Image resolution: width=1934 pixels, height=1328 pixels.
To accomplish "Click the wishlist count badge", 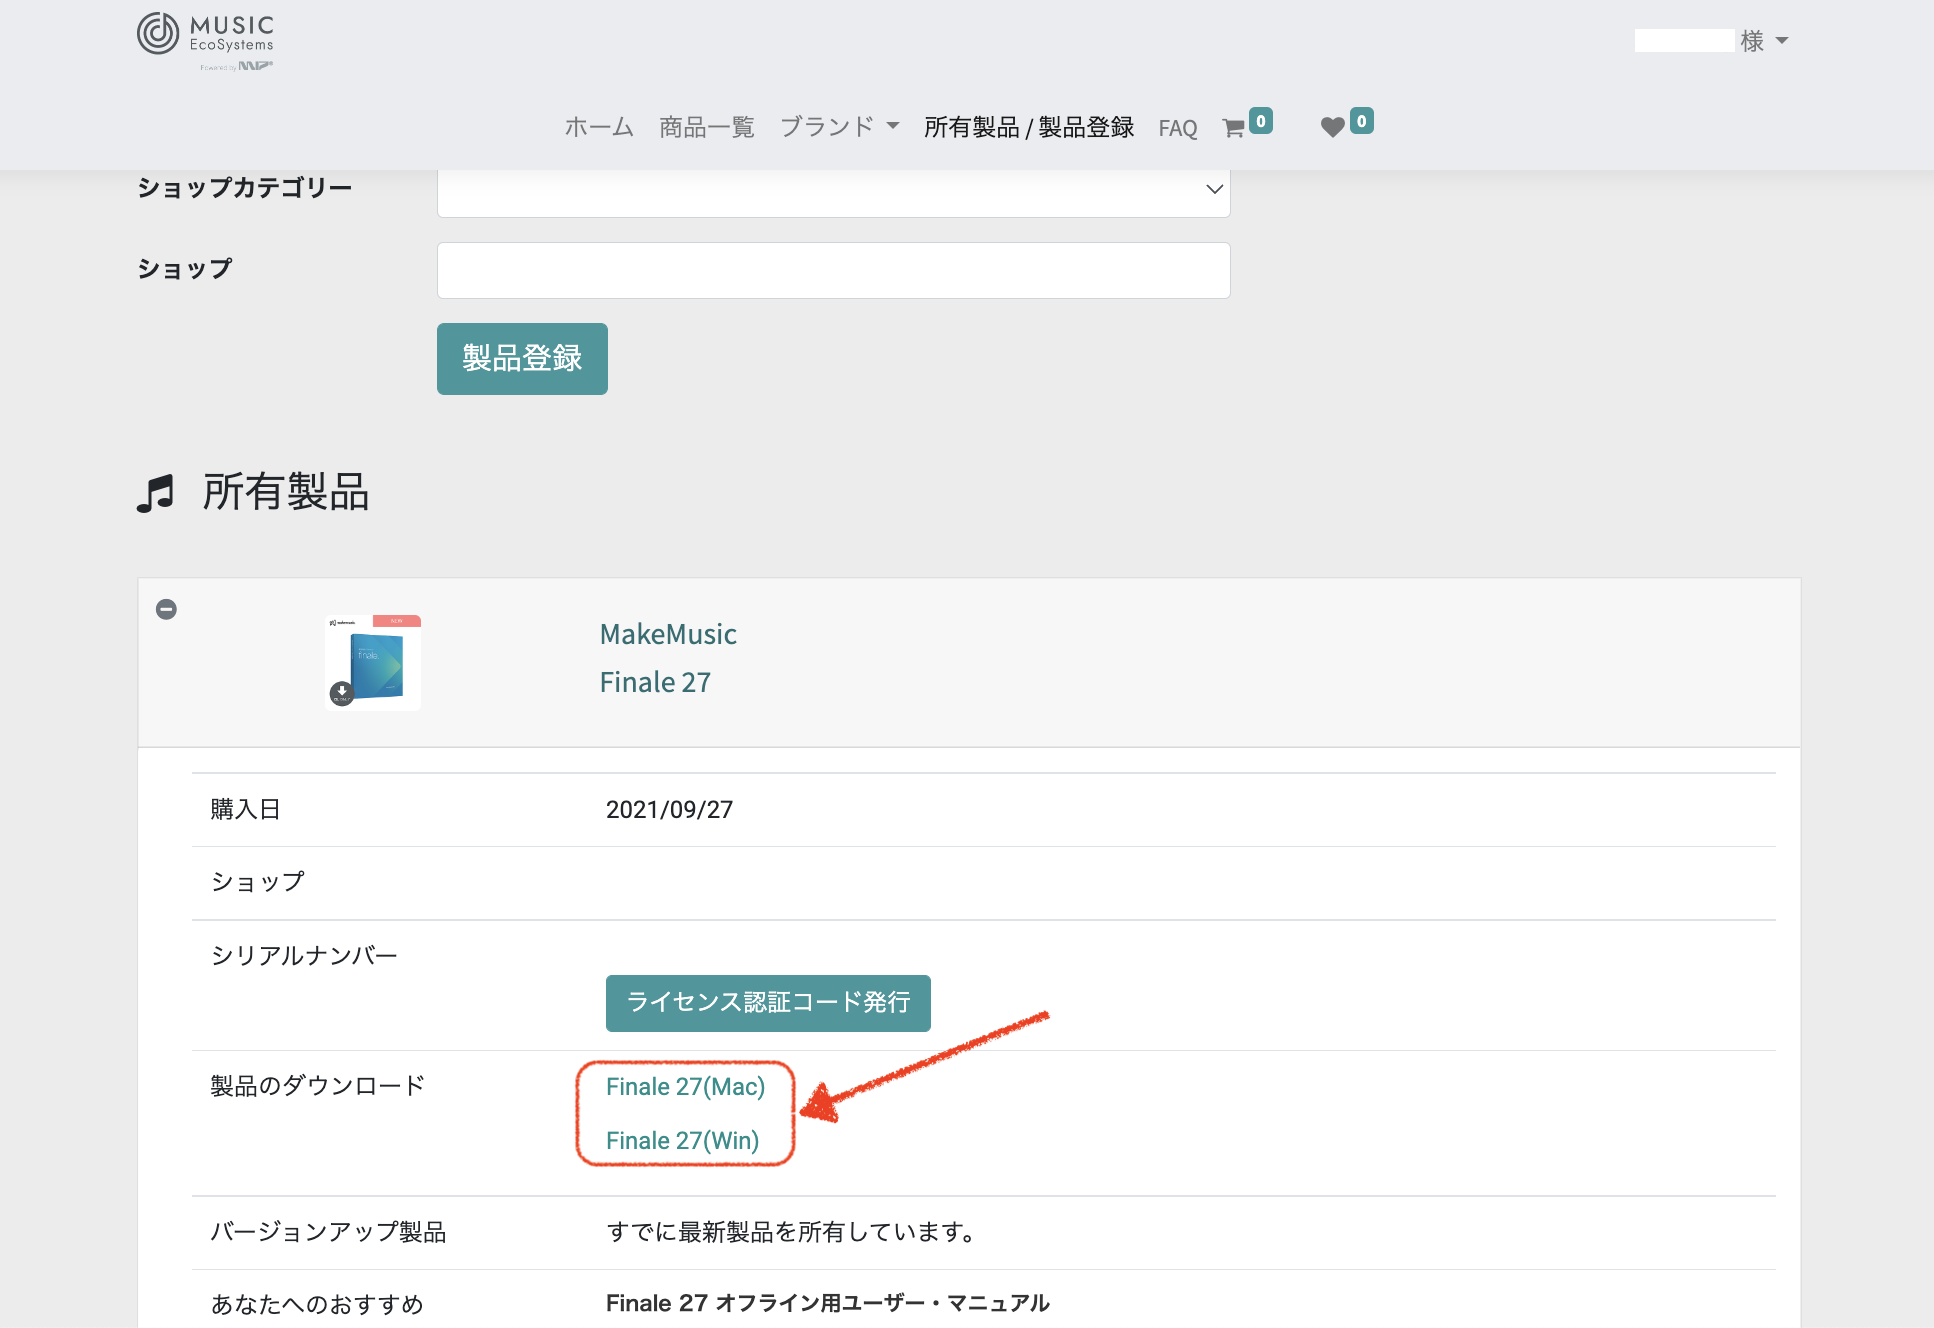I will (x=1361, y=121).
